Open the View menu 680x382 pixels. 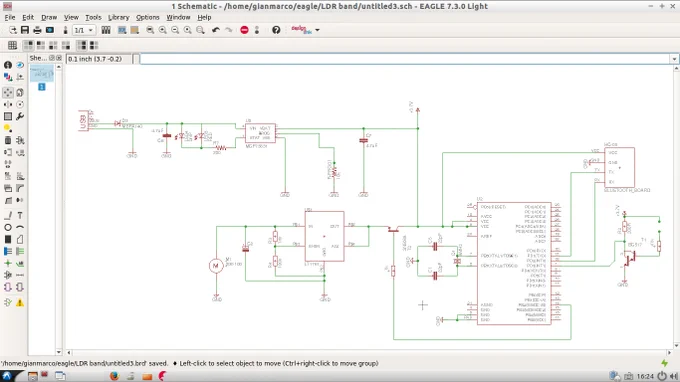pos(71,17)
